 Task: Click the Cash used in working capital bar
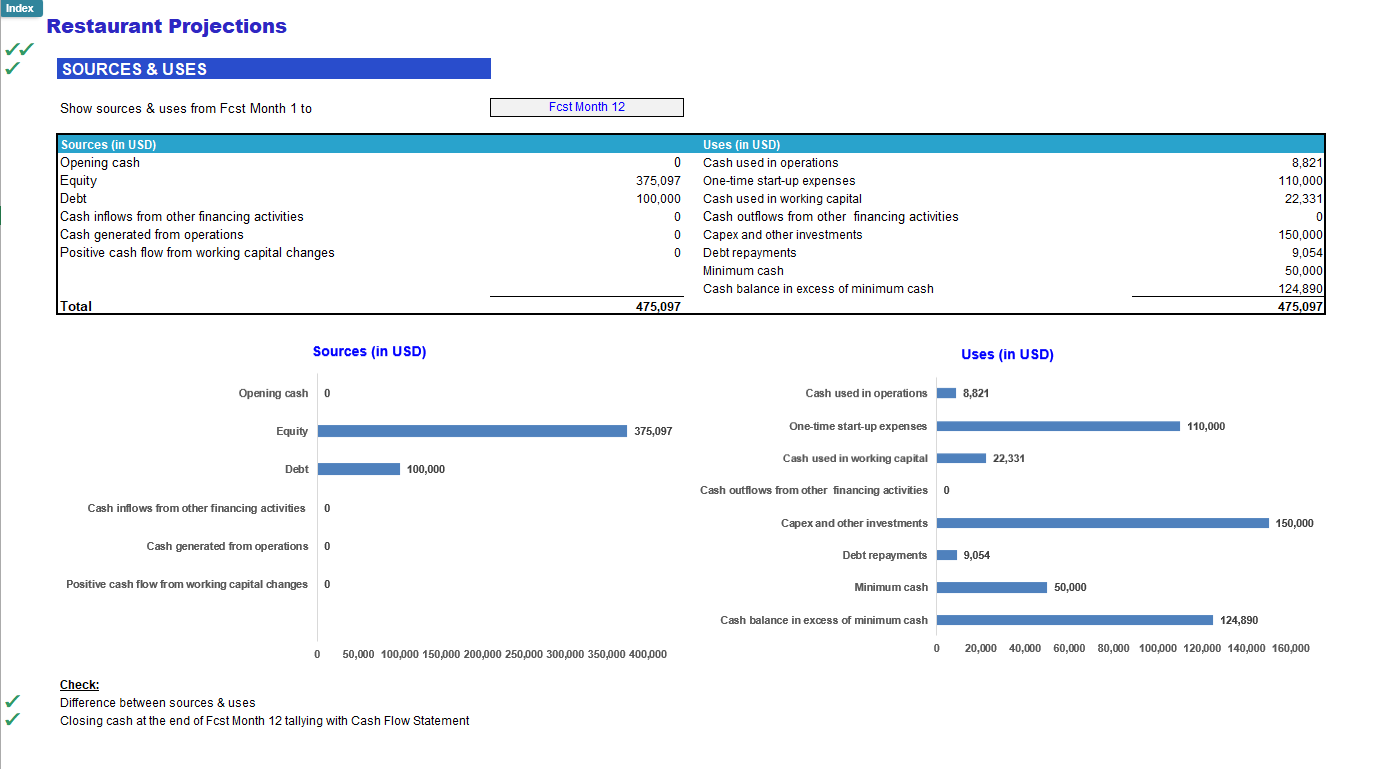pos(961,458)
